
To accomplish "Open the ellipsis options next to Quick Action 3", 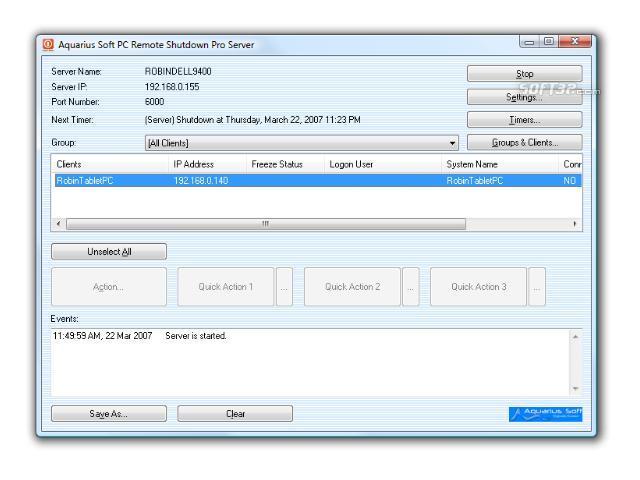I will [537, 287].
